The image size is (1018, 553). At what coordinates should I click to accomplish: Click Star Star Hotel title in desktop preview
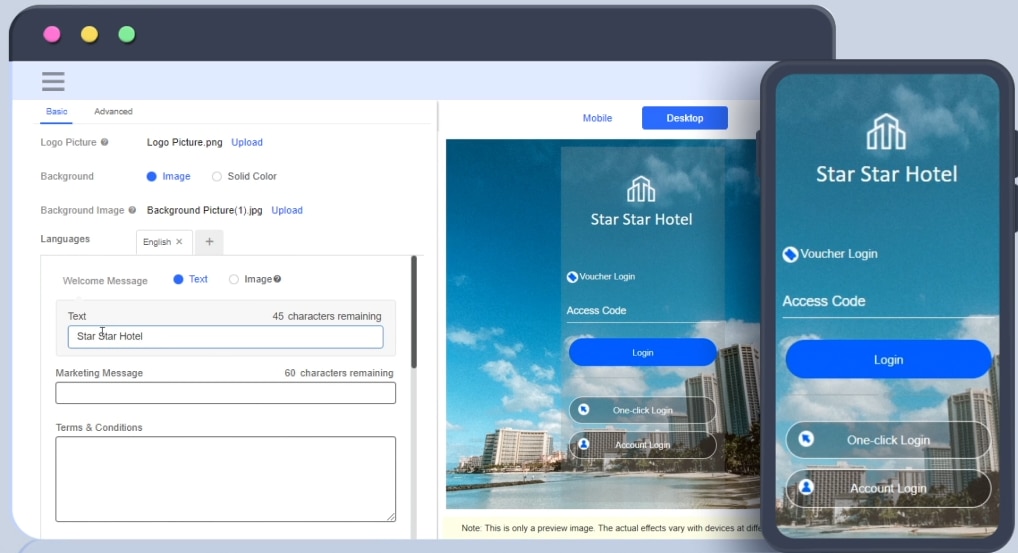[641, 219]
